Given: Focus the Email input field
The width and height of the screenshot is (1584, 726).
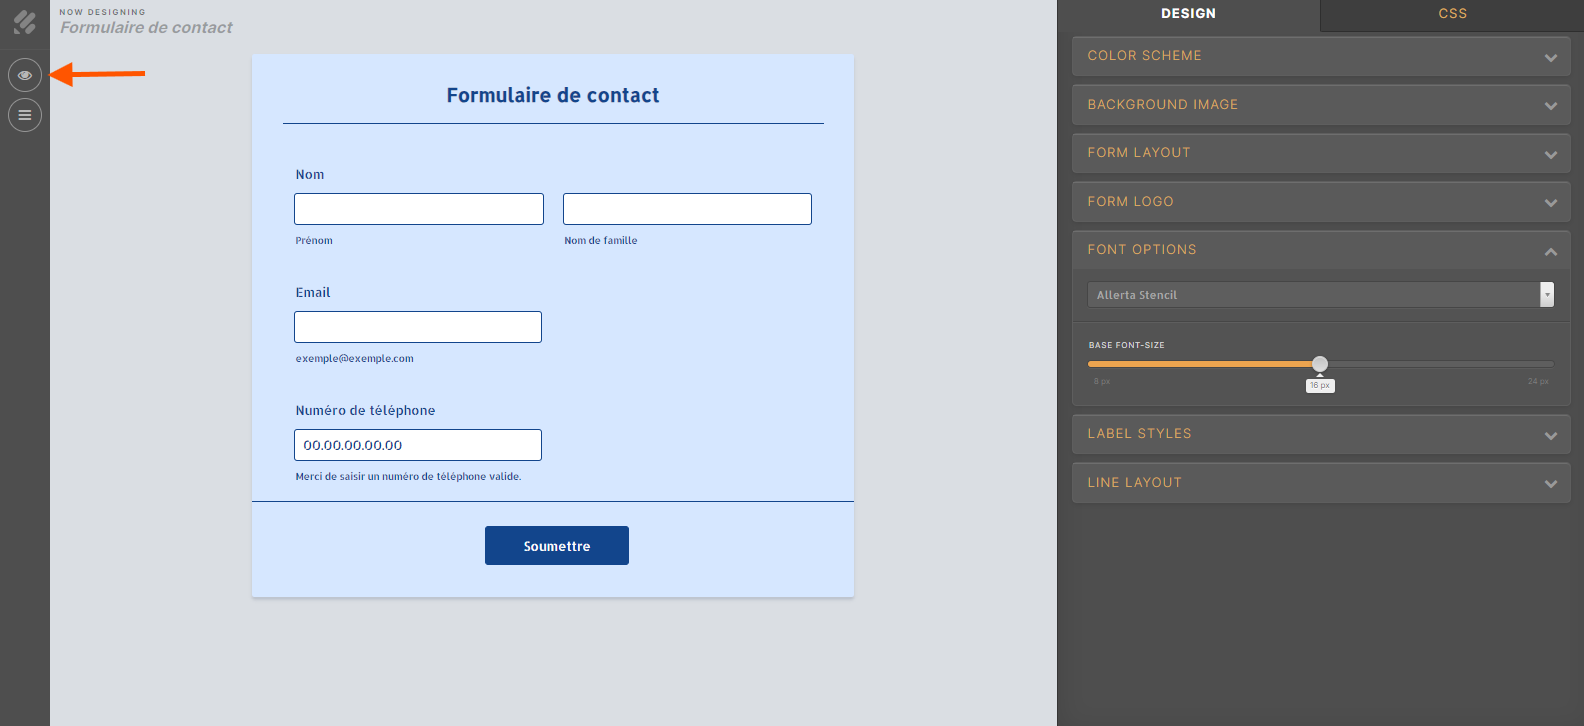Looking at the screenshot, I should [x=418, y=327].
